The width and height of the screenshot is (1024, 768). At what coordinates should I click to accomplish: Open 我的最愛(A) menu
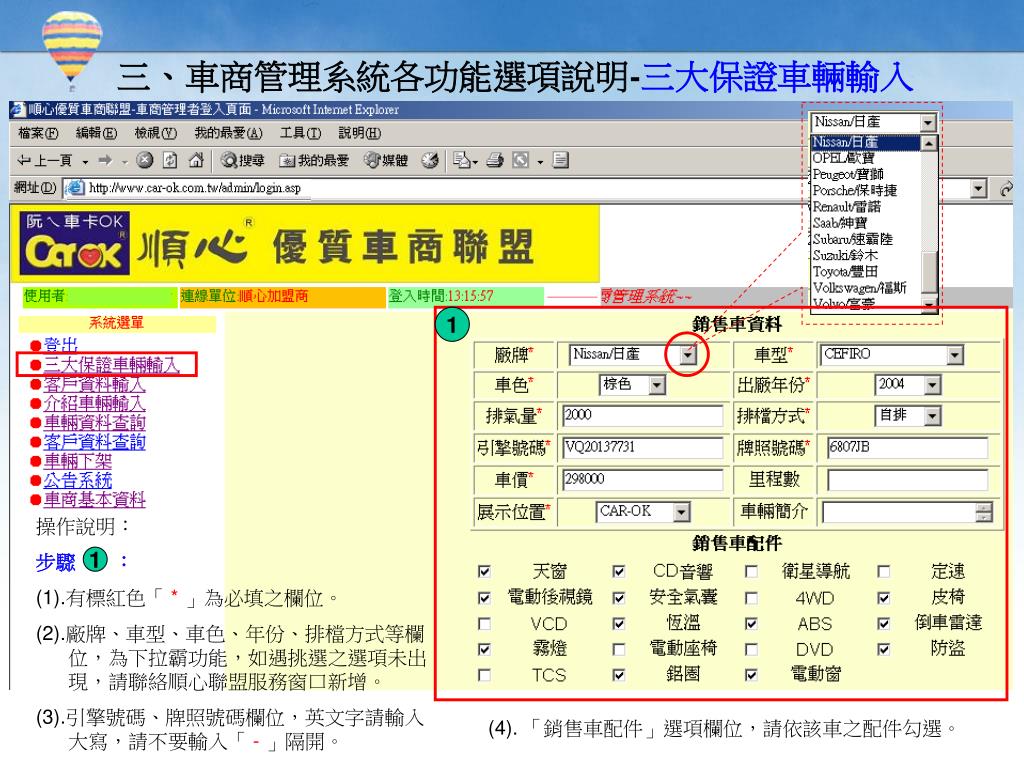[x=228, y=133]
